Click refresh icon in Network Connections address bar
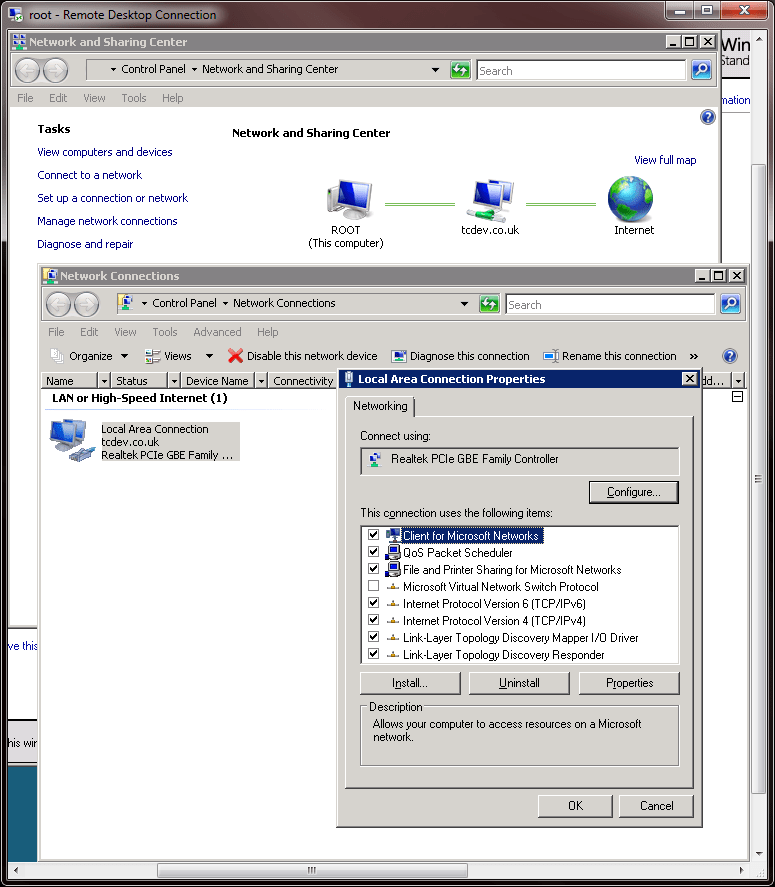775x887 pixels. (489, 304)
